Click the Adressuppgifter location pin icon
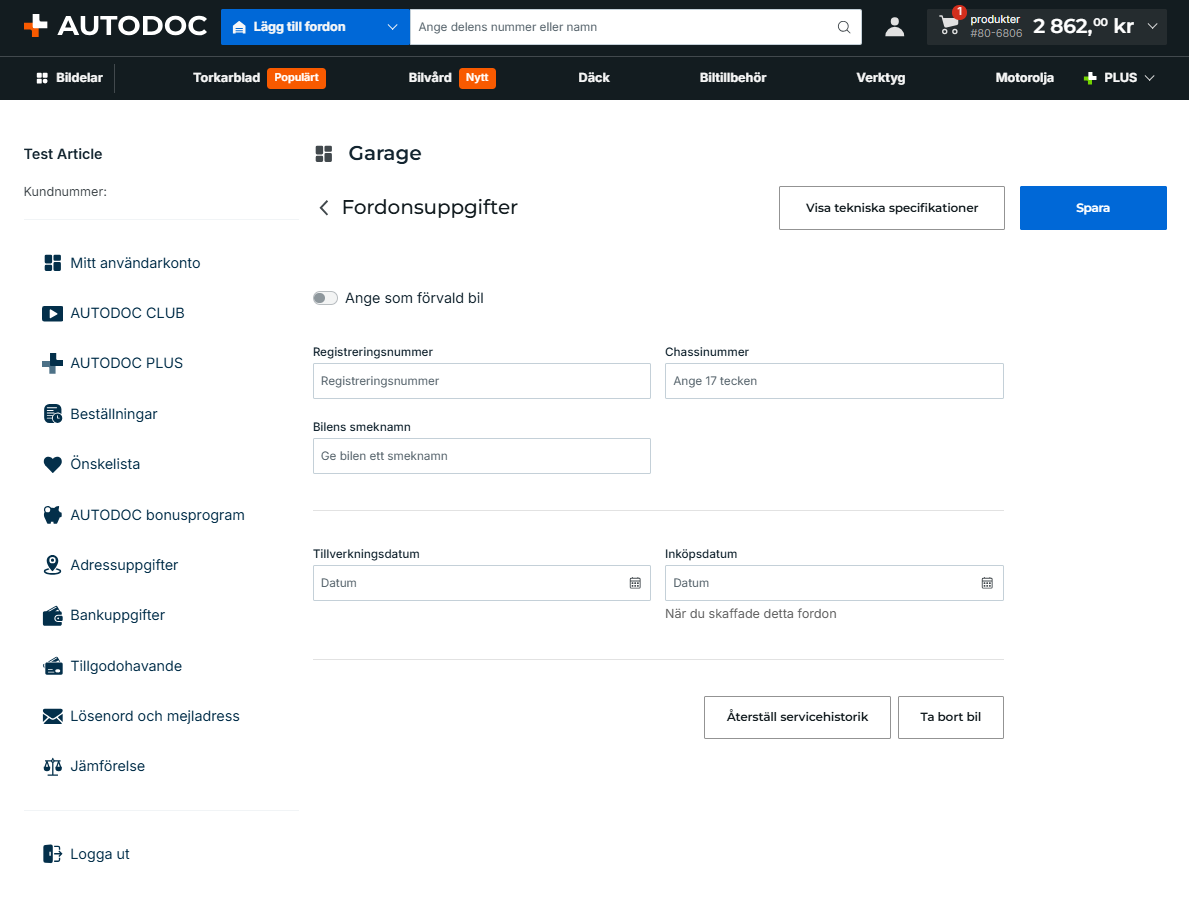1189x903 pixels. click(52, 565)
